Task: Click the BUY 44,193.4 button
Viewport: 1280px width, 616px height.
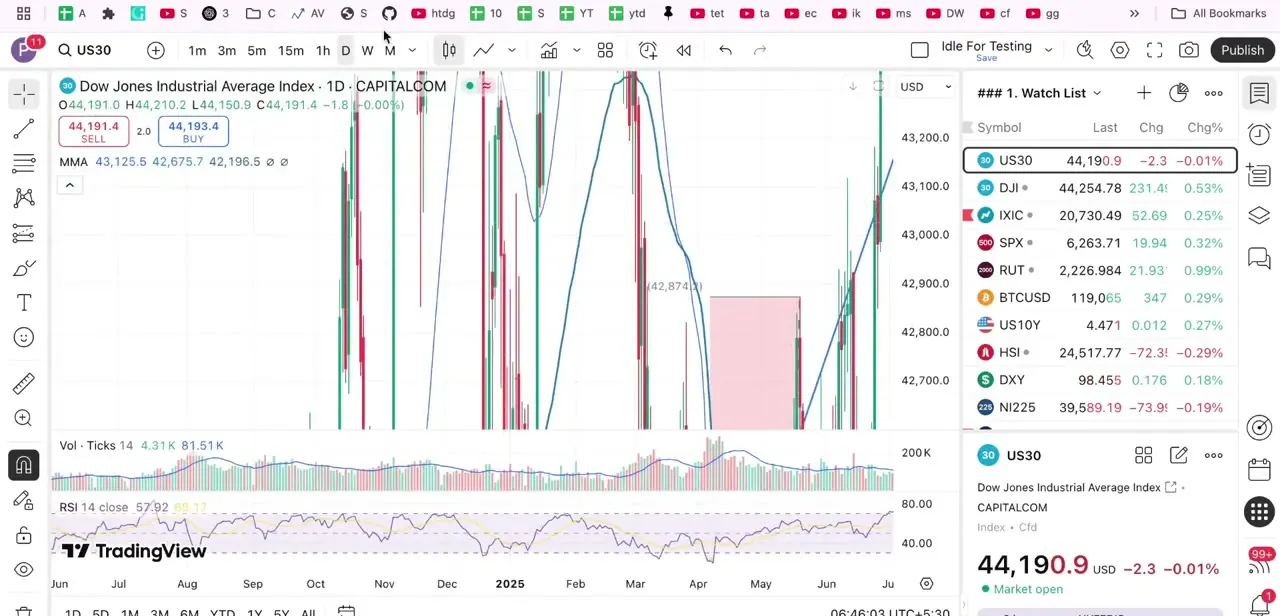Action: (193, 131)
